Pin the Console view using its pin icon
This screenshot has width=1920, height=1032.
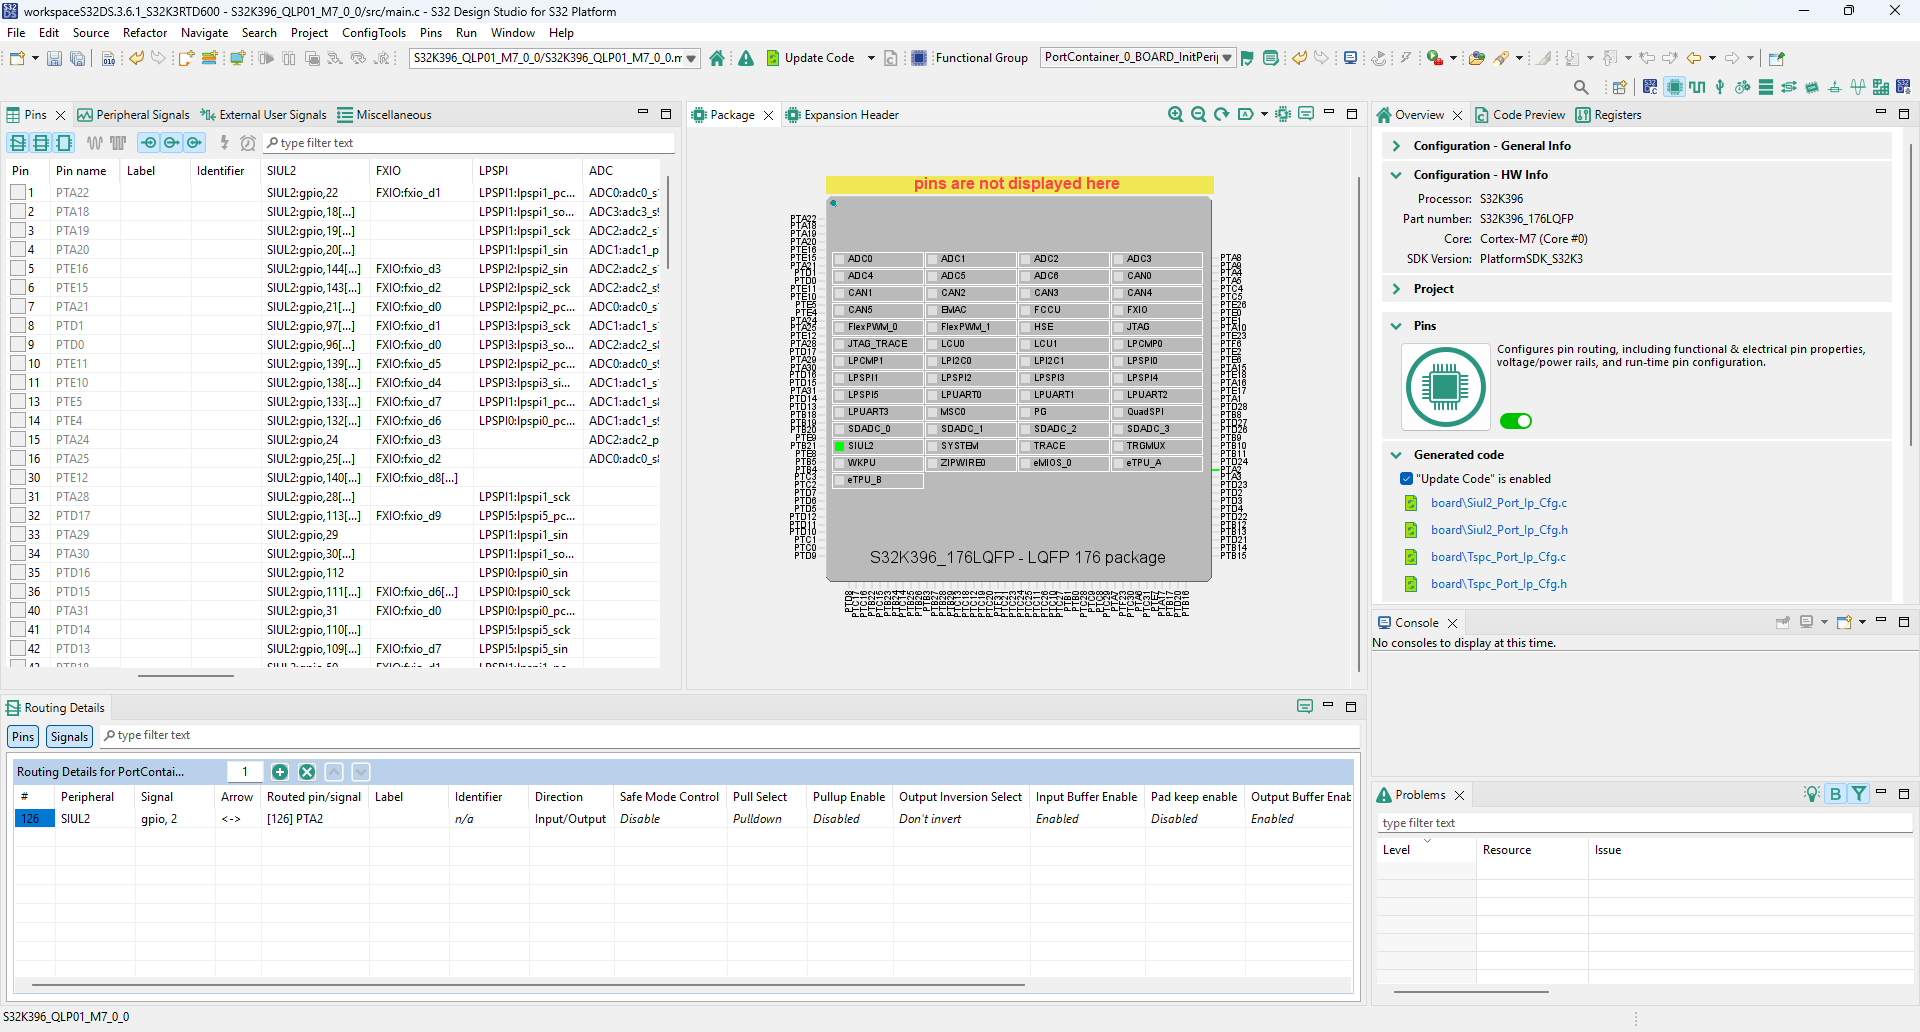coord(1783,622)
